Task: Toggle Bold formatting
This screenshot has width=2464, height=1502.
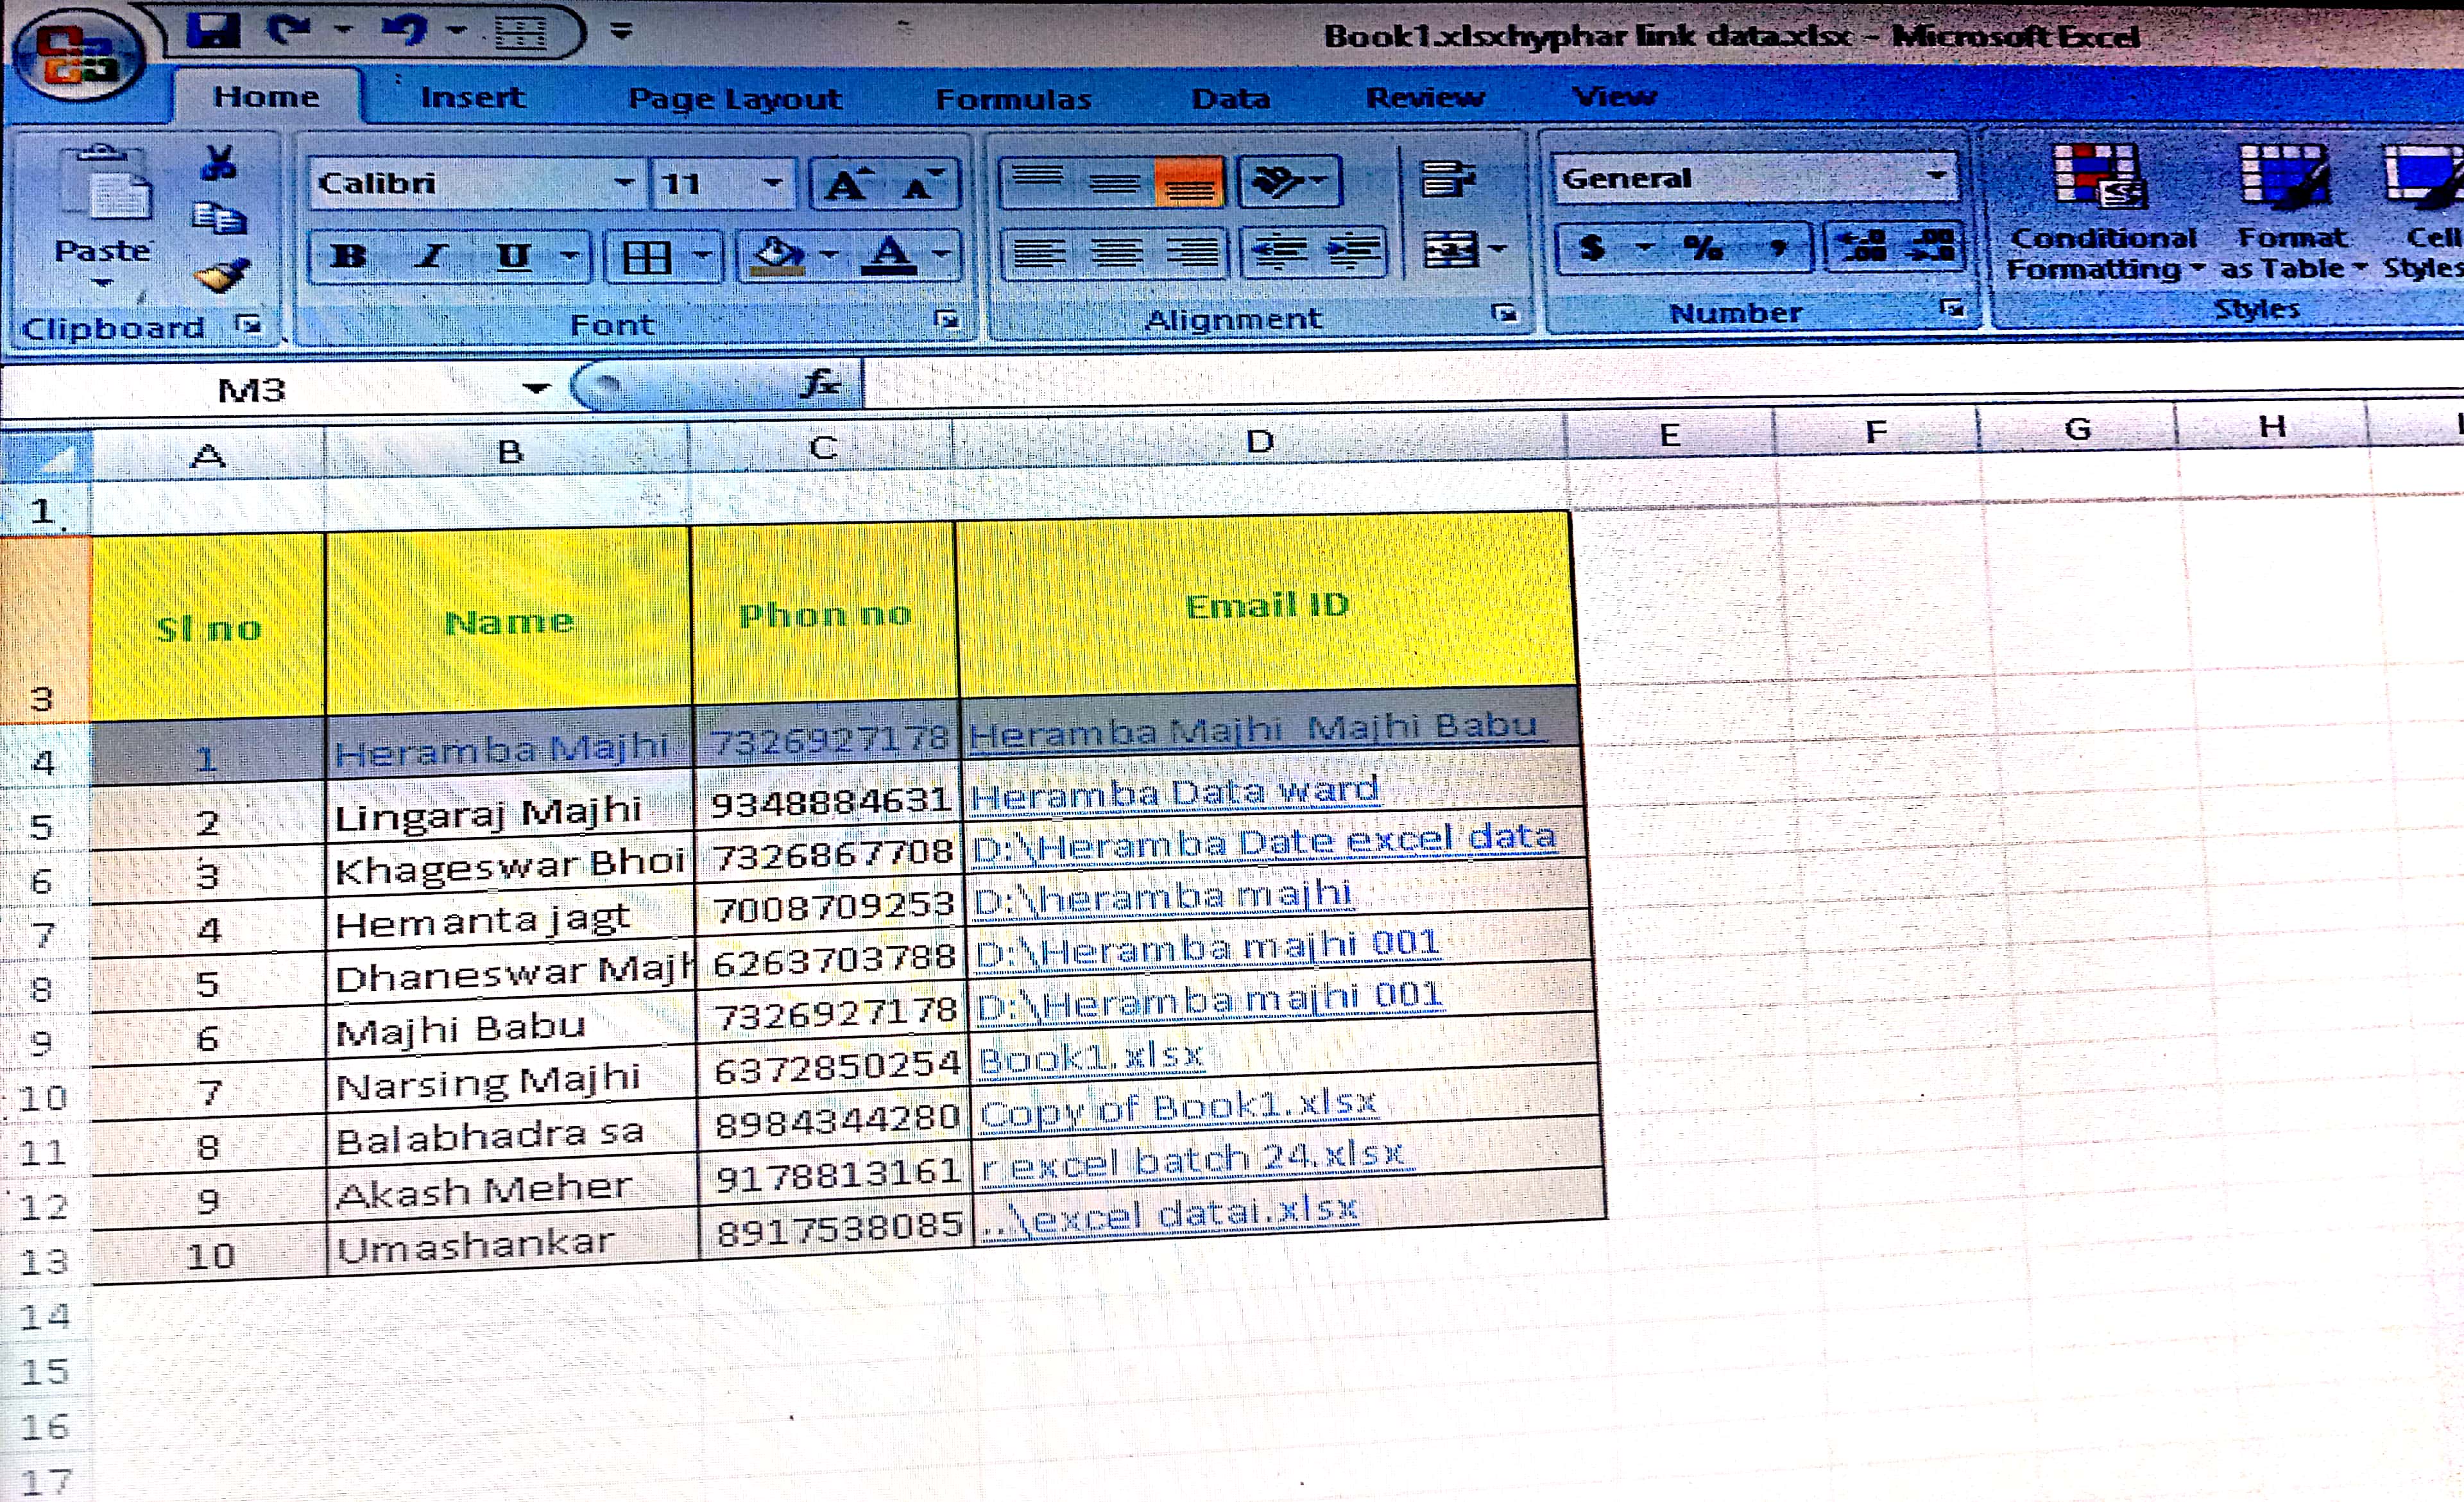Action: [348, 256]
